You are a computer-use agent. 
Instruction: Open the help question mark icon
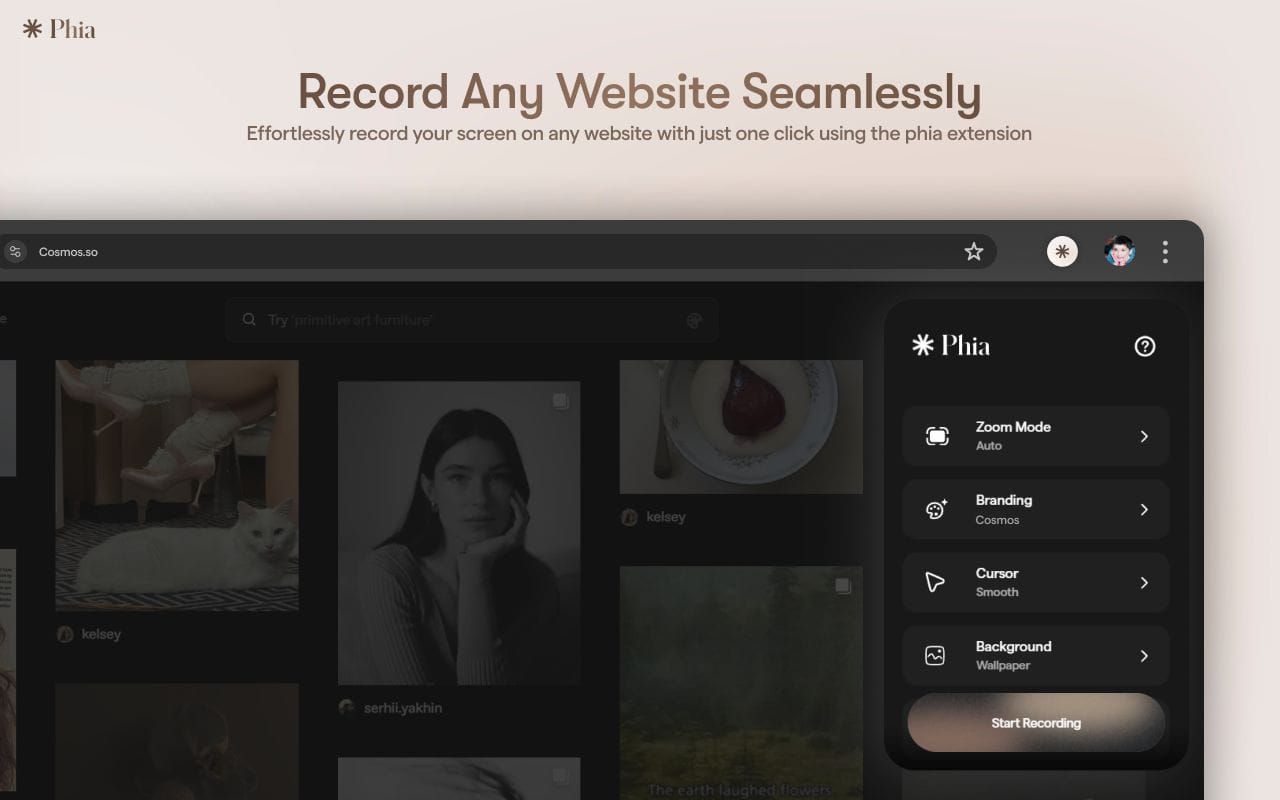pyautogui.click(x=1145, y=346)
